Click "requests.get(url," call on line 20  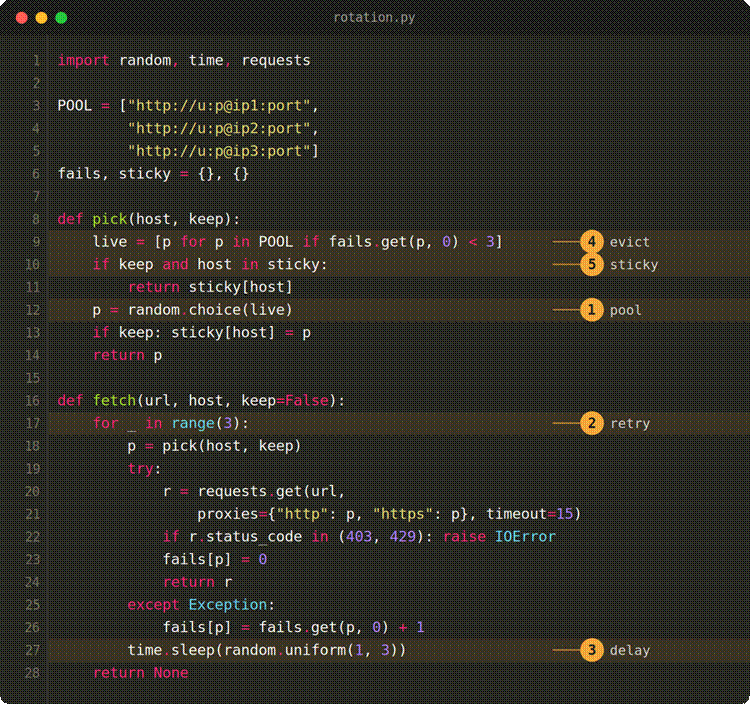click(271, 492)
